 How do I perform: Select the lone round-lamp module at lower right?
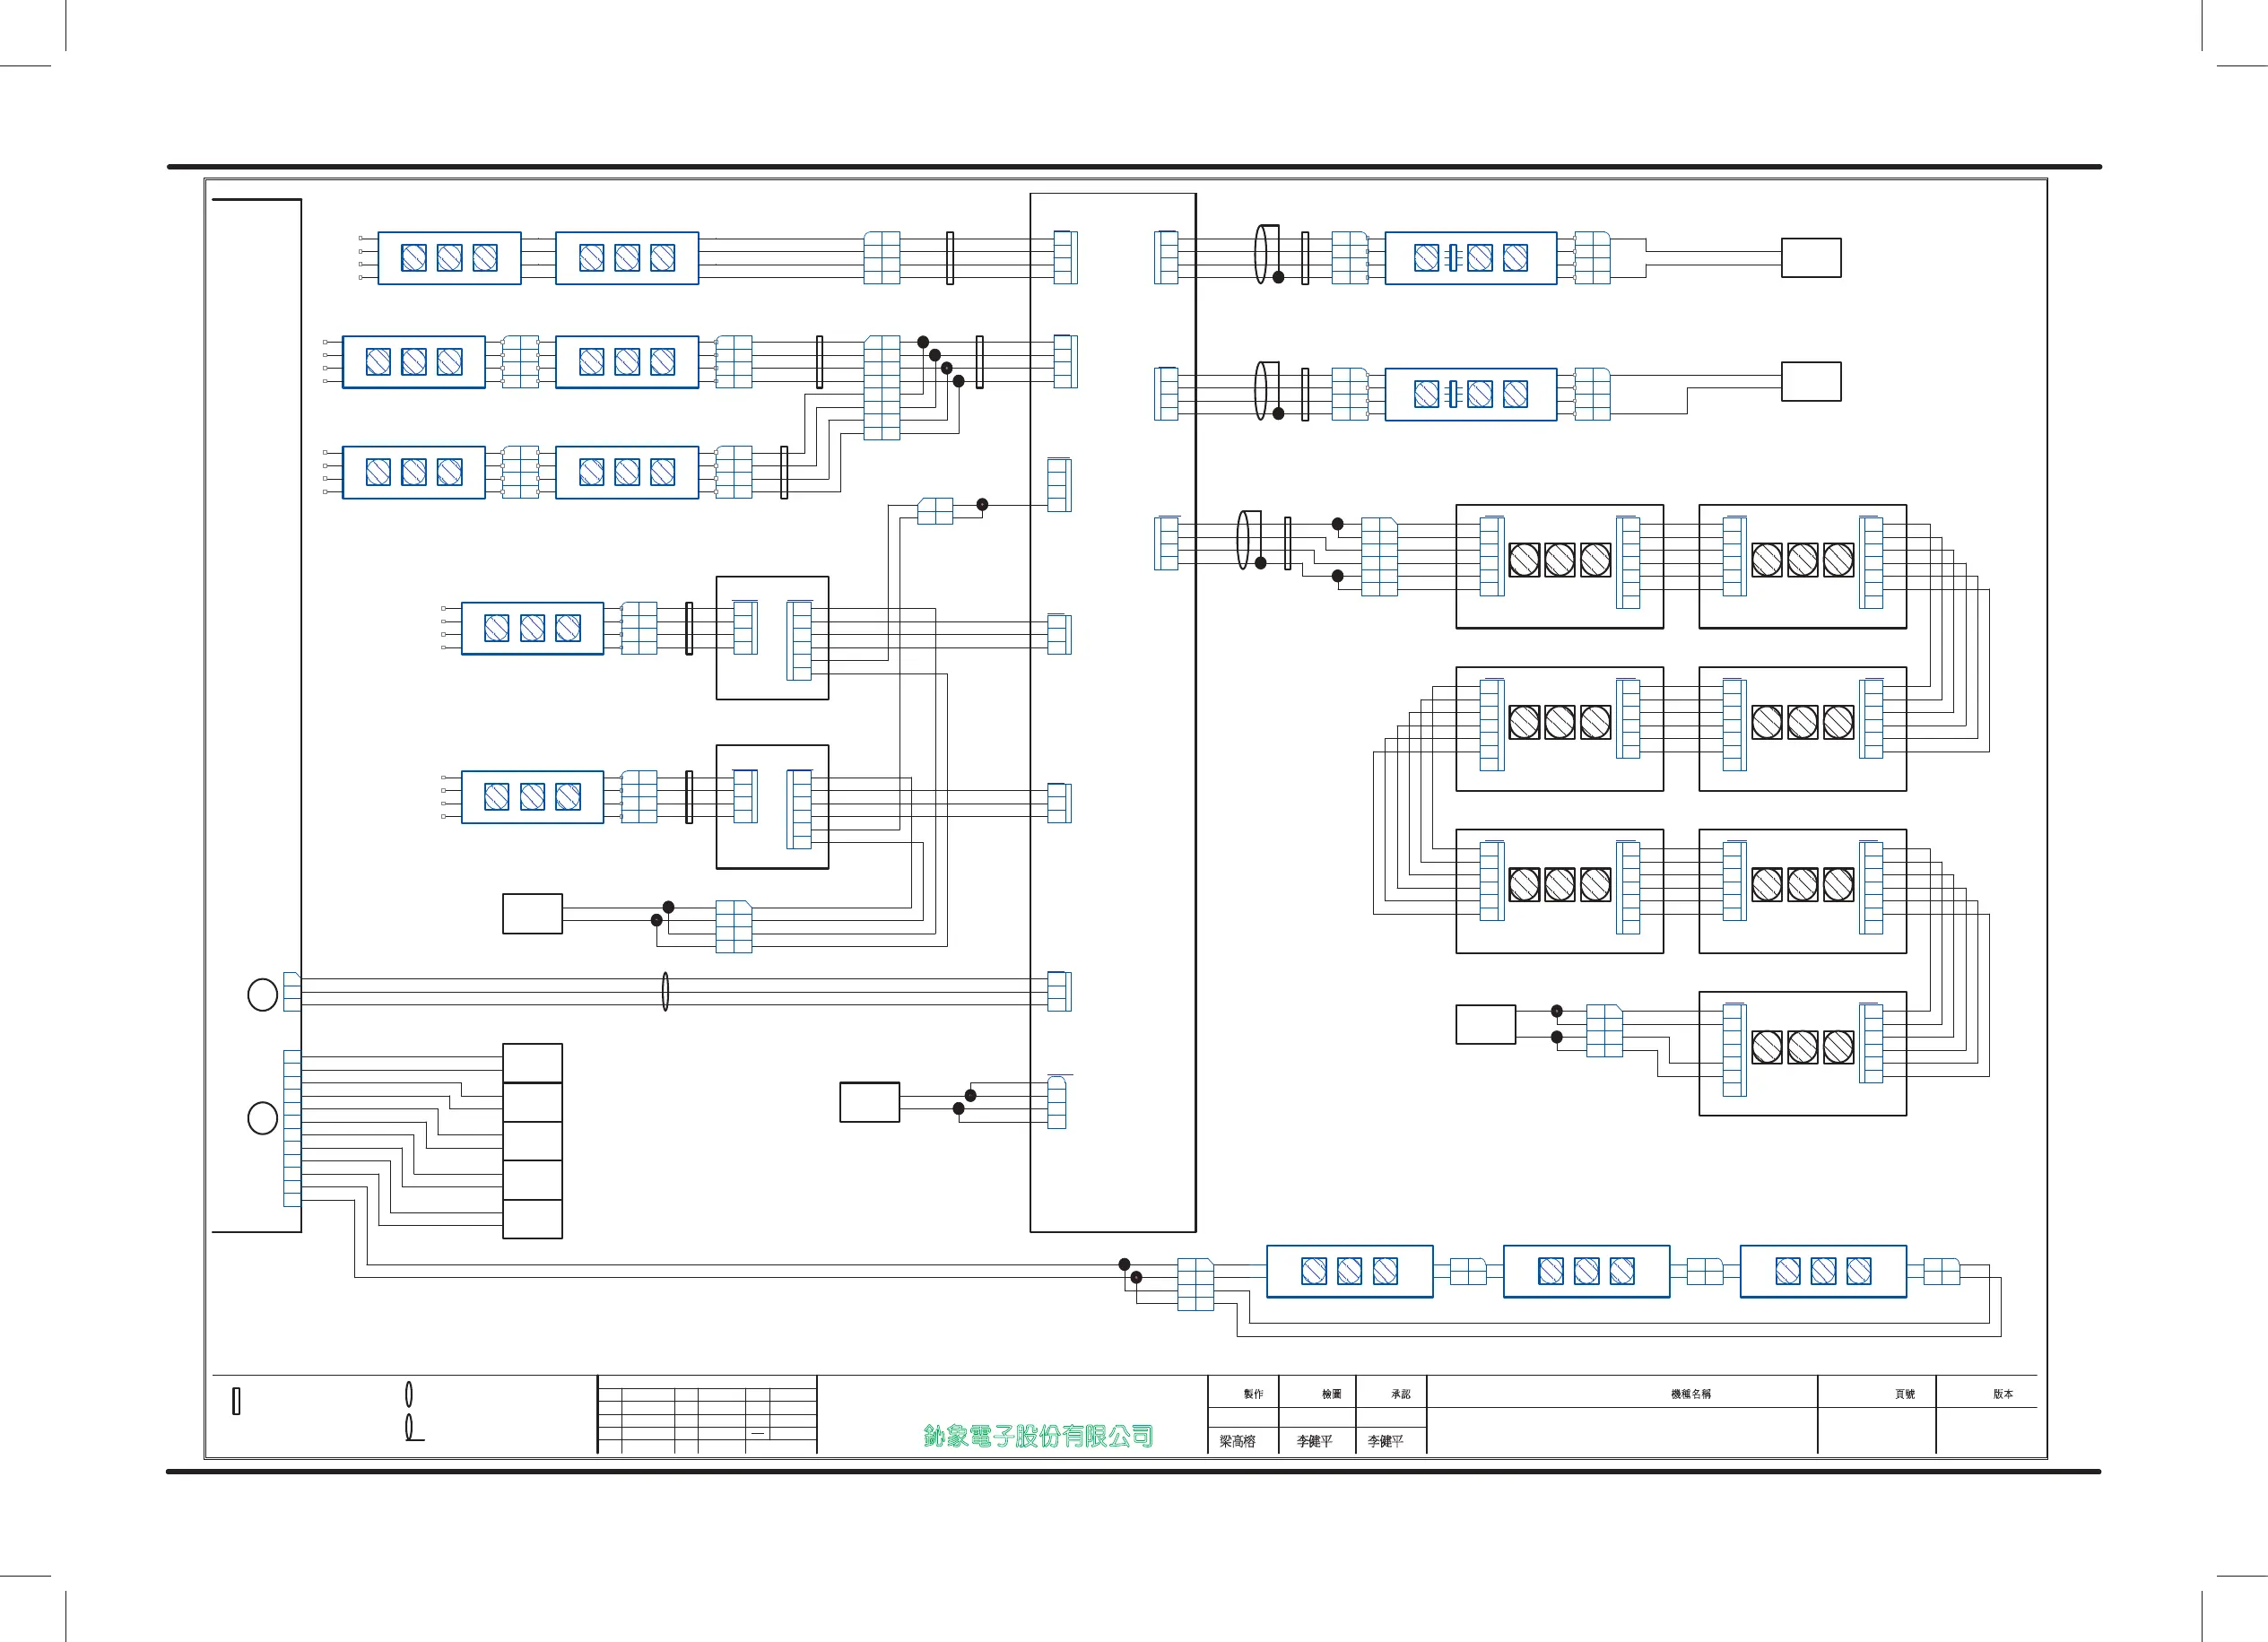pyautogui.click(x=1802, y=1053)
